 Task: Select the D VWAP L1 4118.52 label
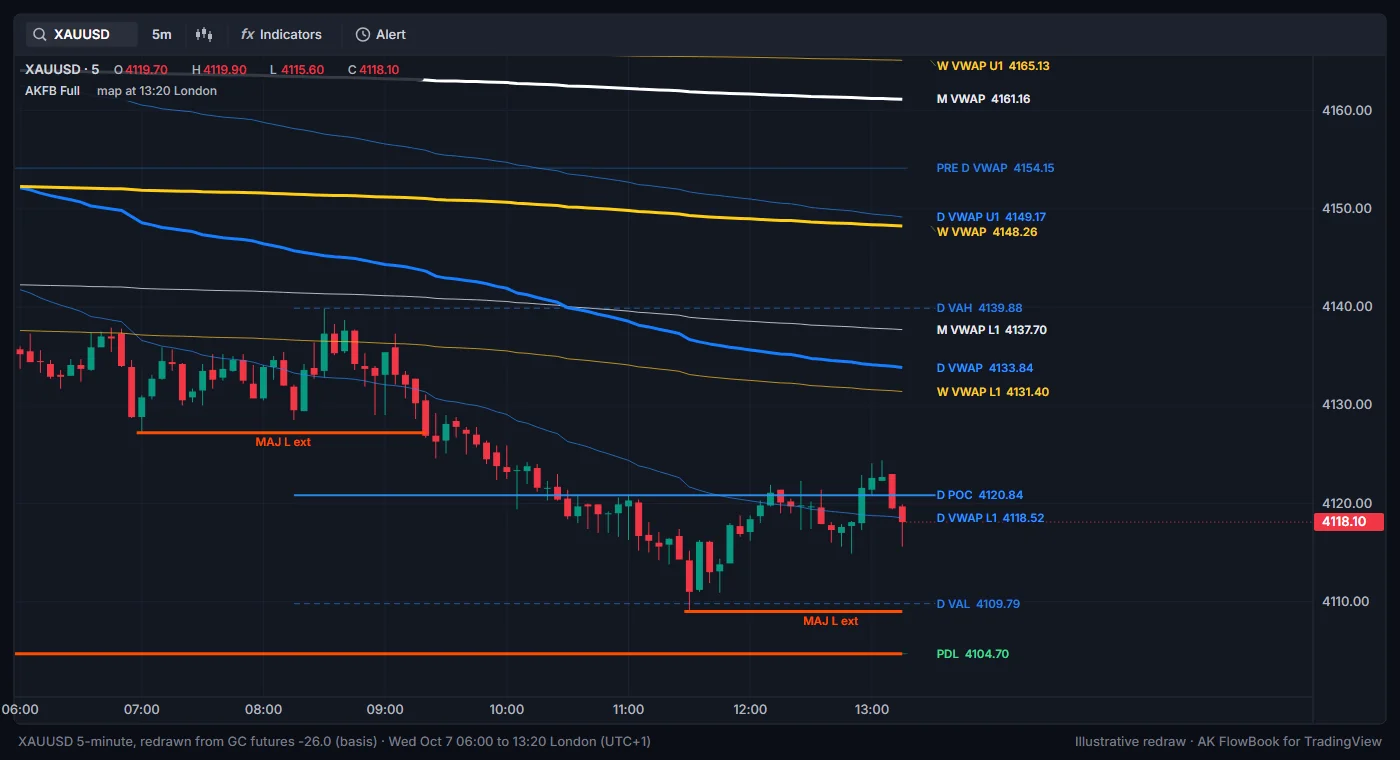click(990, 518)
